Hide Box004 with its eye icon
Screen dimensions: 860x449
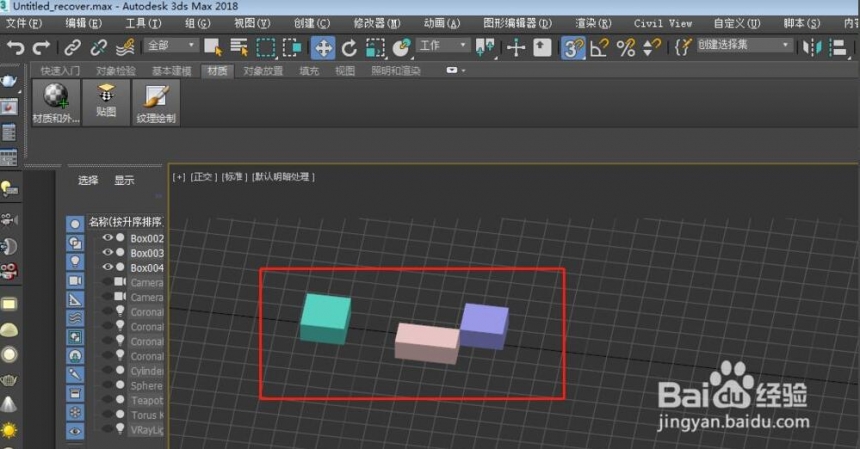click(108, 267)
